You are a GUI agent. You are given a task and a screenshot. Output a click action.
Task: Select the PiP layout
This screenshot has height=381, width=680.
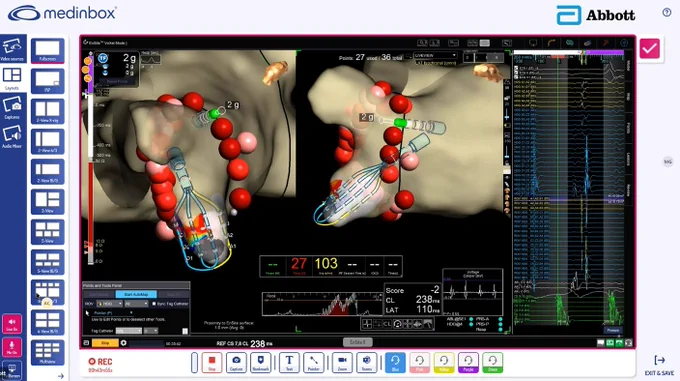click(x=48, y=81)
